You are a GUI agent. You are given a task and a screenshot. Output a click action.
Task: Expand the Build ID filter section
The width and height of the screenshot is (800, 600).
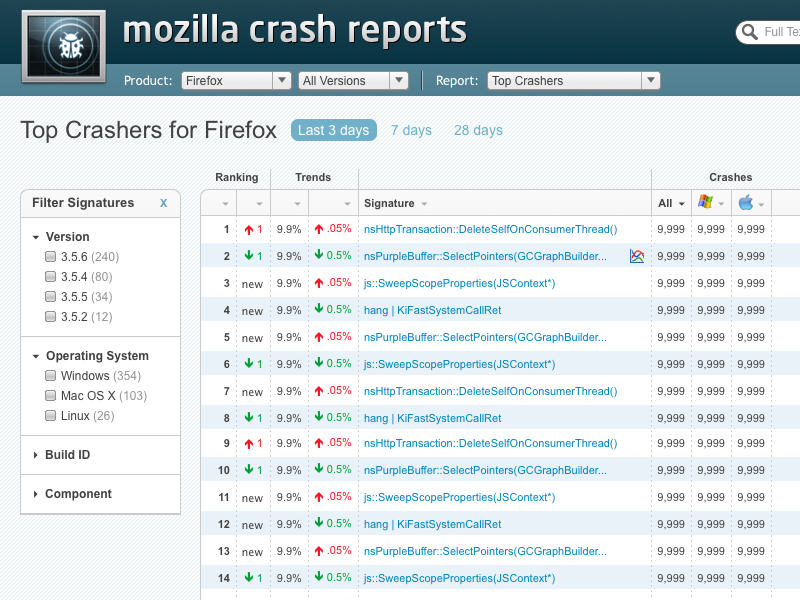click(35, 455)
